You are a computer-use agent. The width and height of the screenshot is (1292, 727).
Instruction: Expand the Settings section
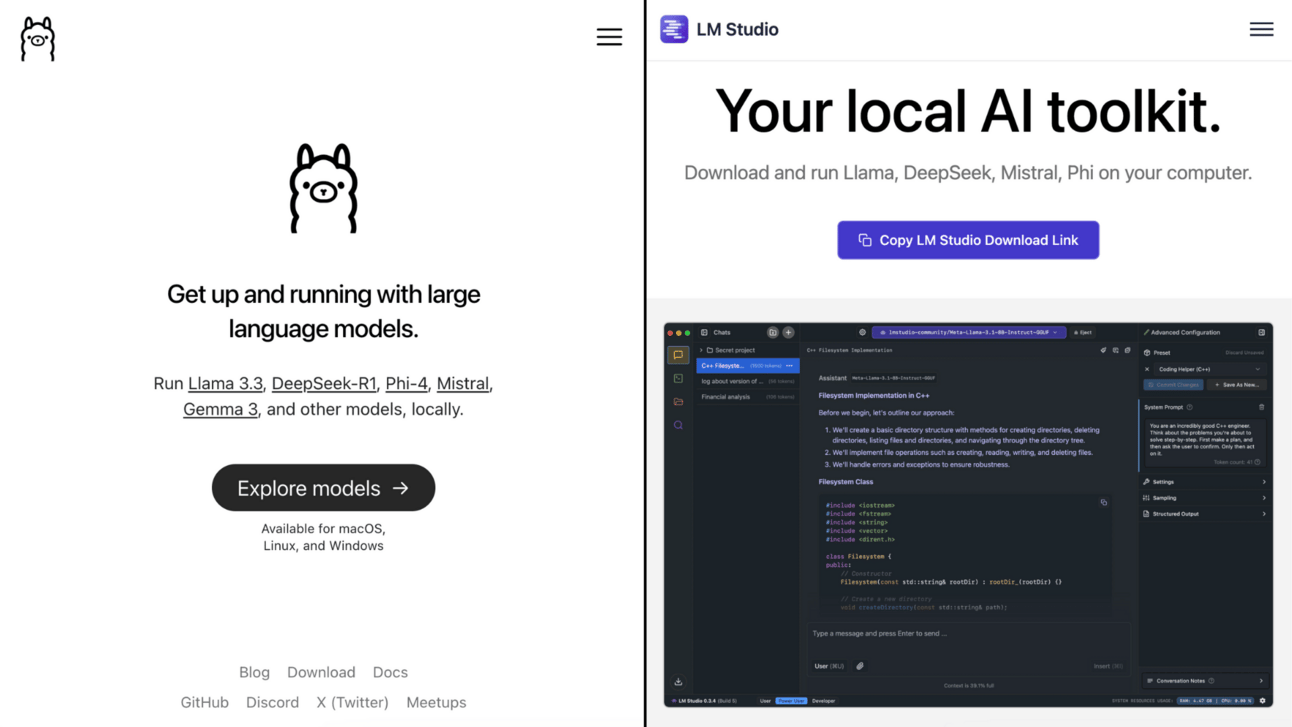(x=1205, y=482)
